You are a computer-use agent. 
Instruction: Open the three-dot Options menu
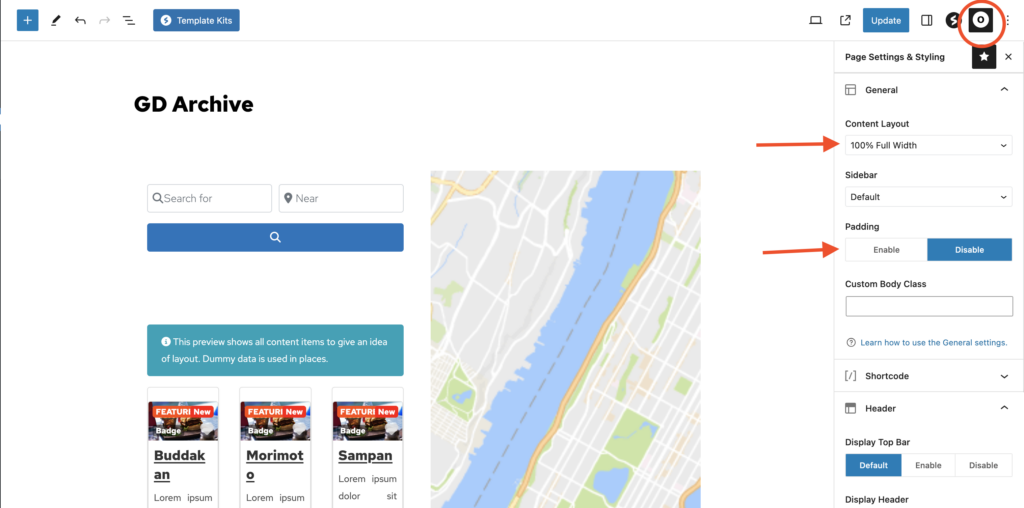pyautogui.click(x=1007, y=20)
